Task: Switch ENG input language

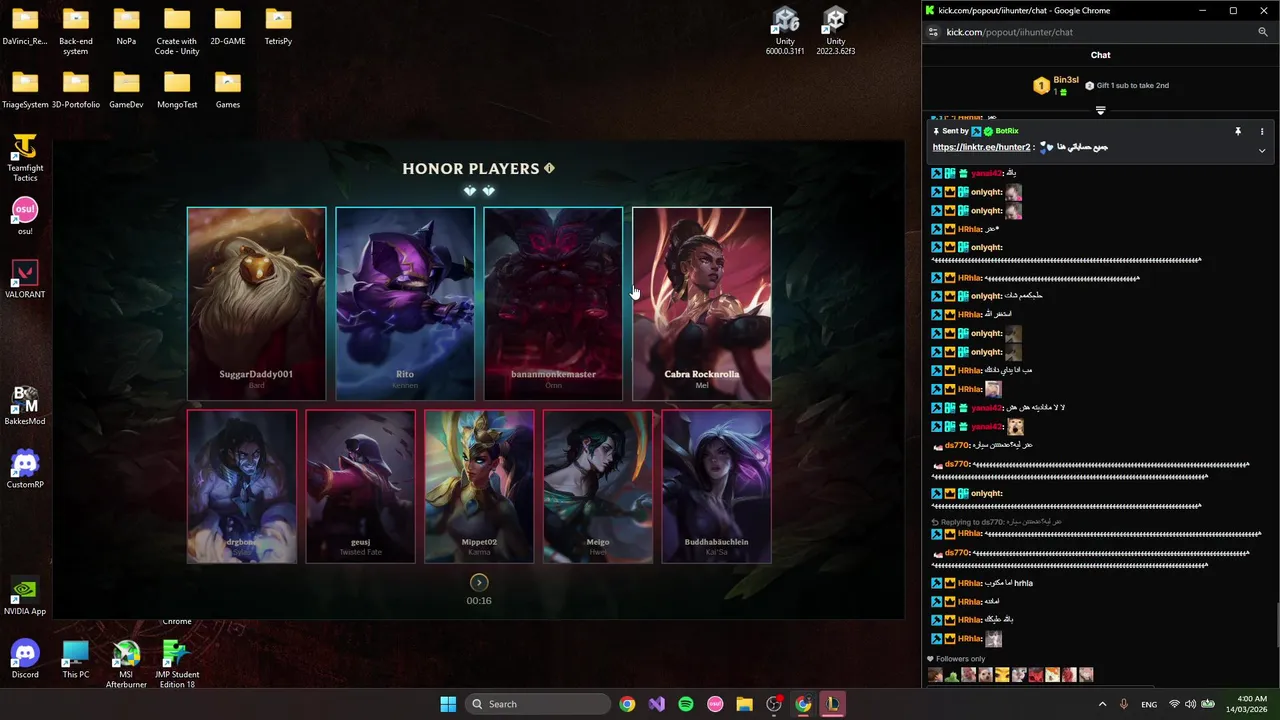Action: coord(1149,704)
